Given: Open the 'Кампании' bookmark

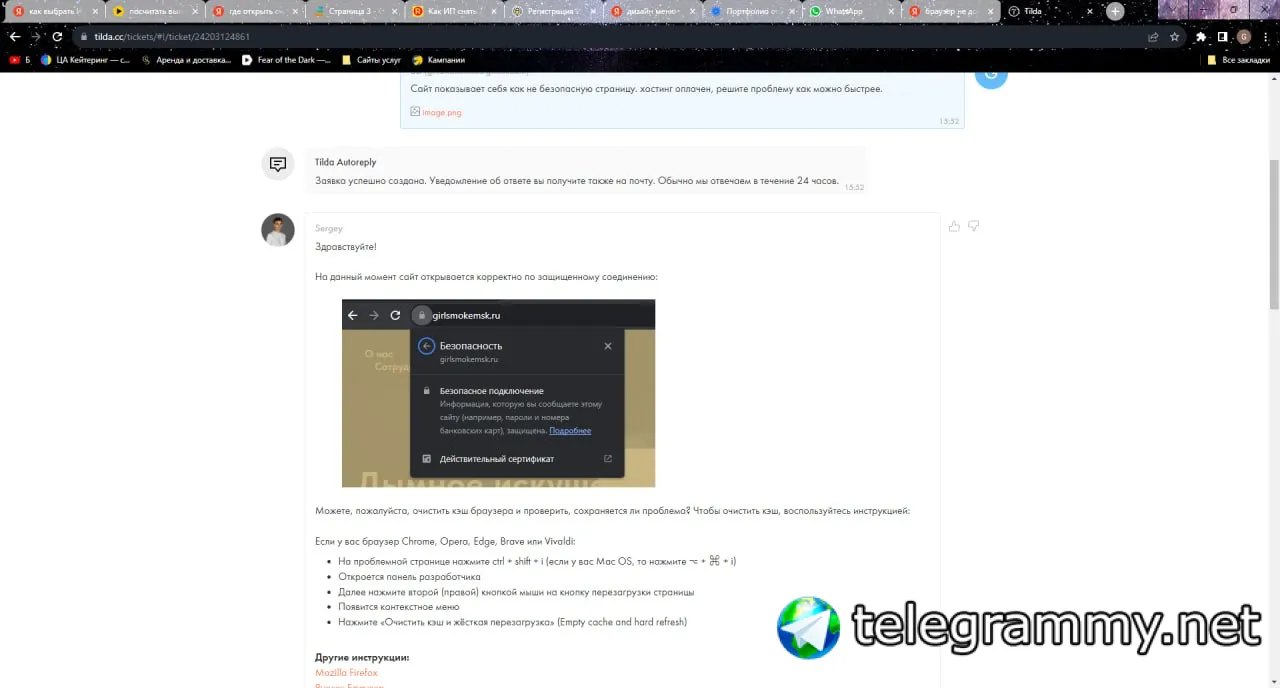Looking at the screenshot, I should pos(438,60).
